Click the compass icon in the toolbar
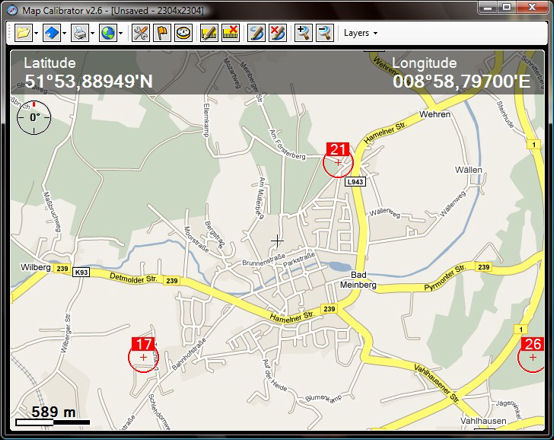The image size is (554, 440). click(183, 33)
